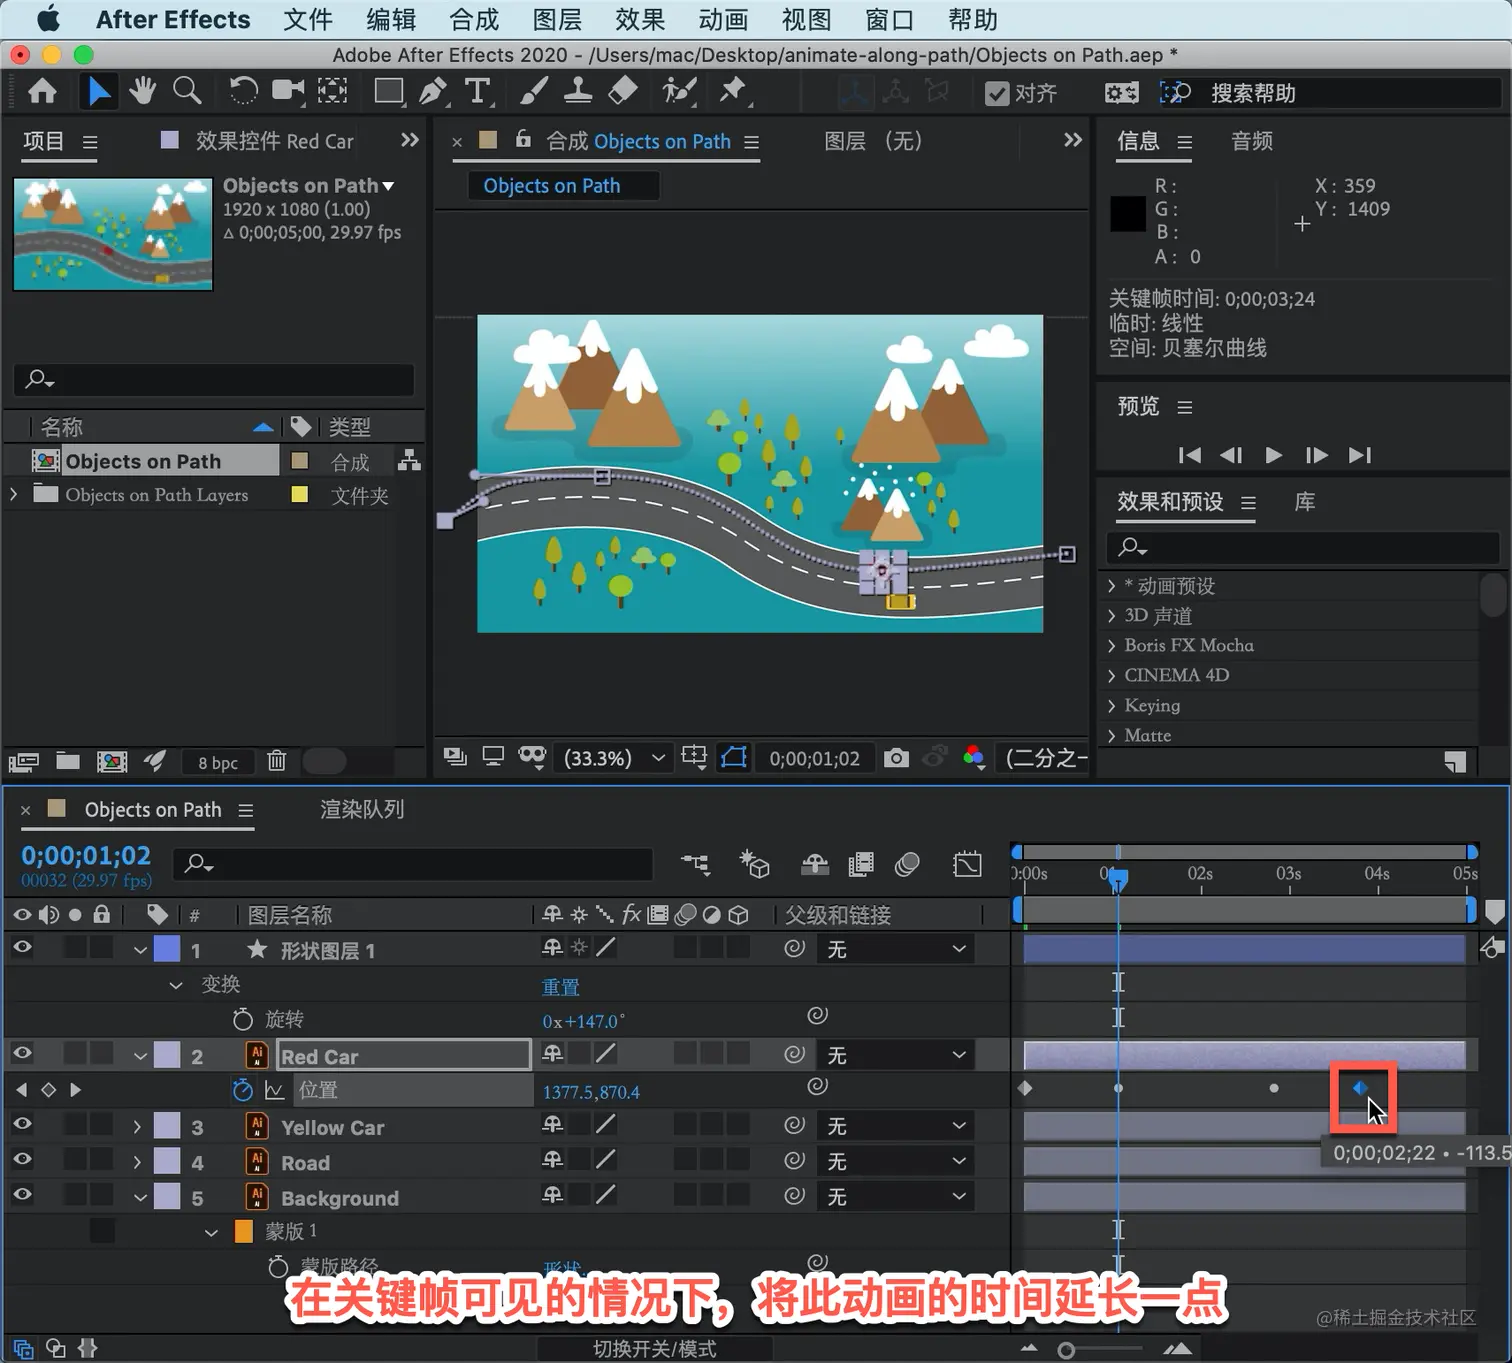This screenshot has width=1512, height=1363.
Task: Select the Hand tool
Action: coord(142,91)
